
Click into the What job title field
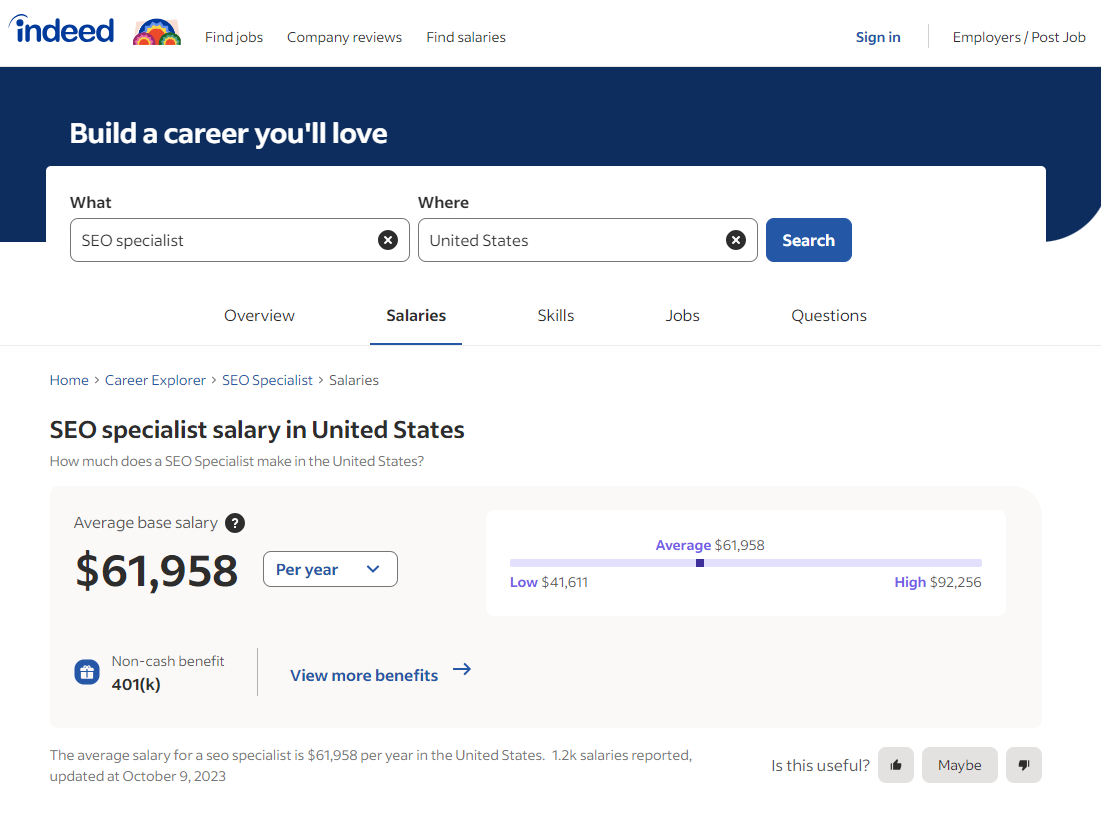pos(225,240)
